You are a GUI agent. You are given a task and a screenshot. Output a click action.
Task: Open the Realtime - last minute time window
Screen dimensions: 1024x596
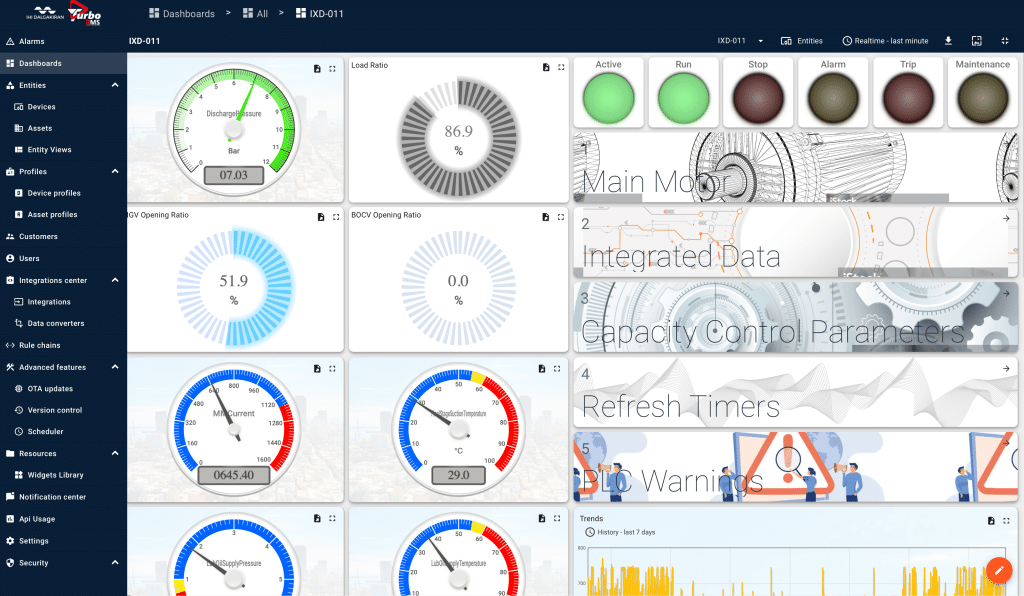[x=885, y=41]
